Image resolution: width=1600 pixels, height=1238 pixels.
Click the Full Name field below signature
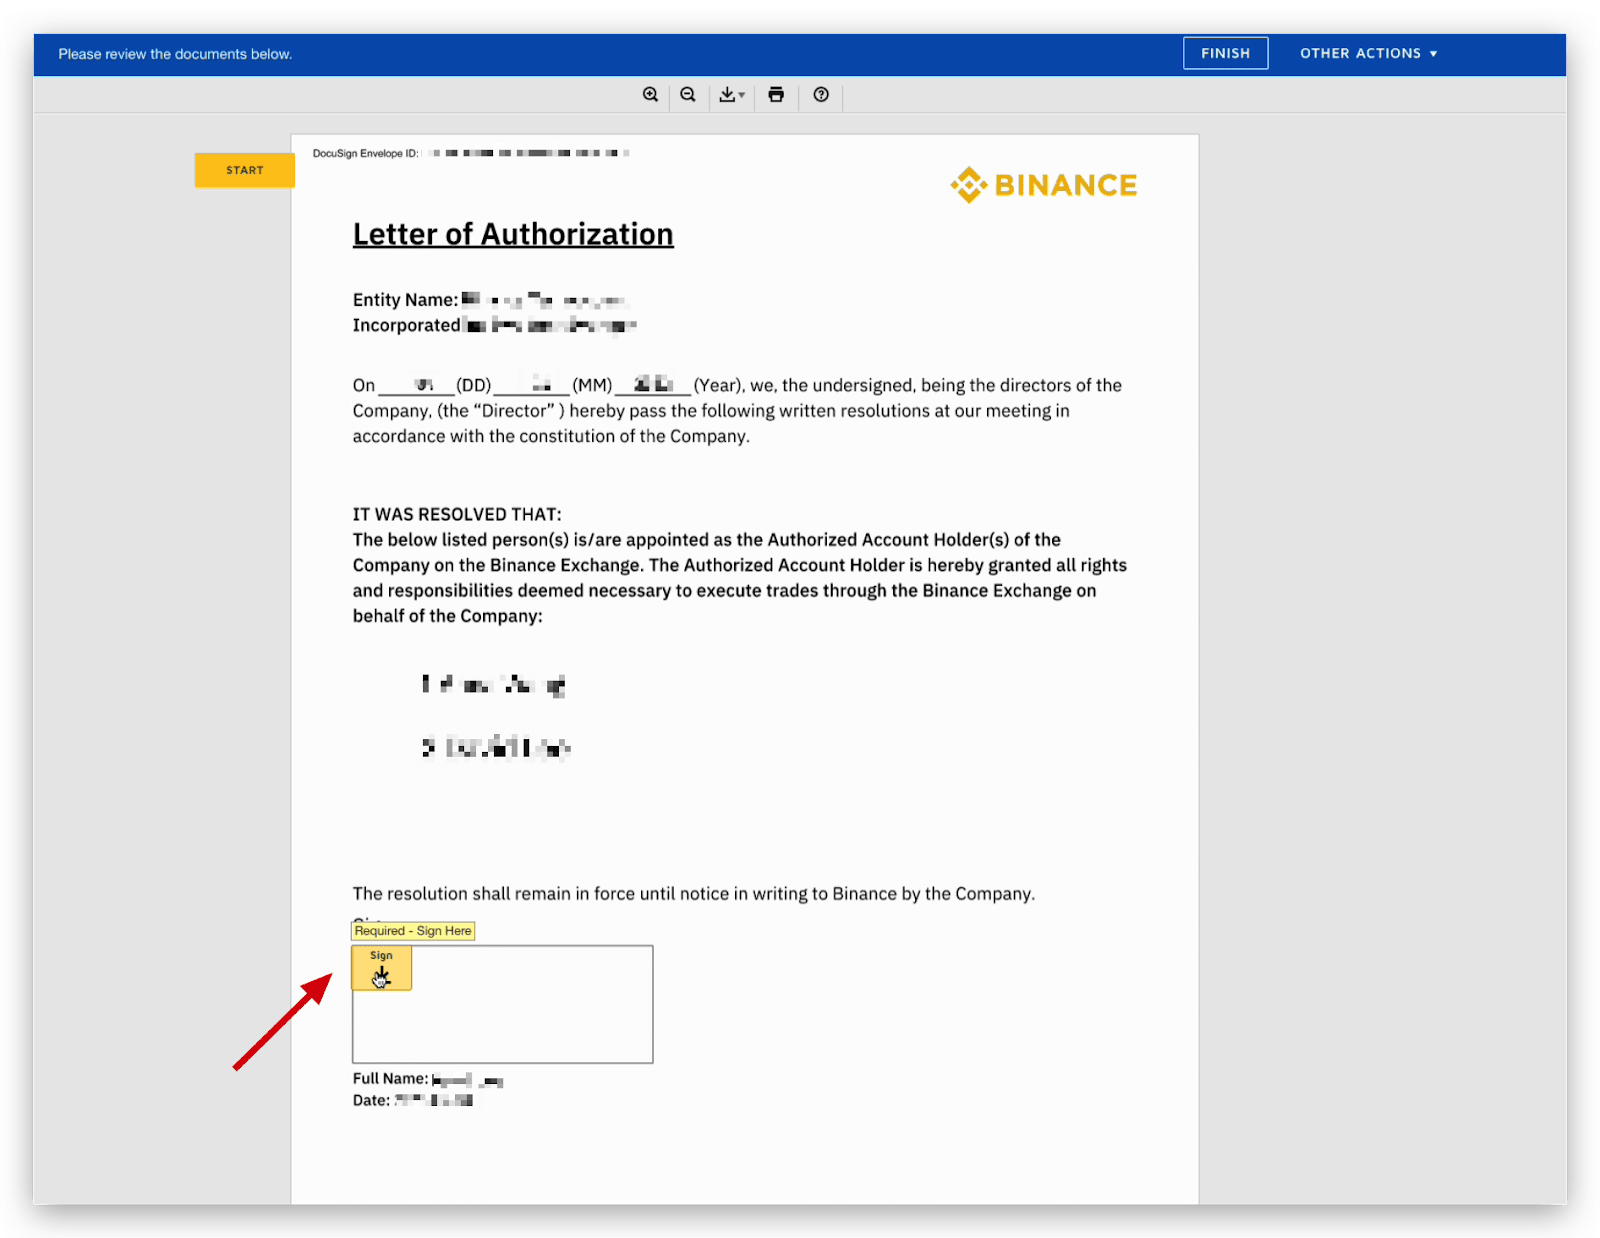(467, 1080)
